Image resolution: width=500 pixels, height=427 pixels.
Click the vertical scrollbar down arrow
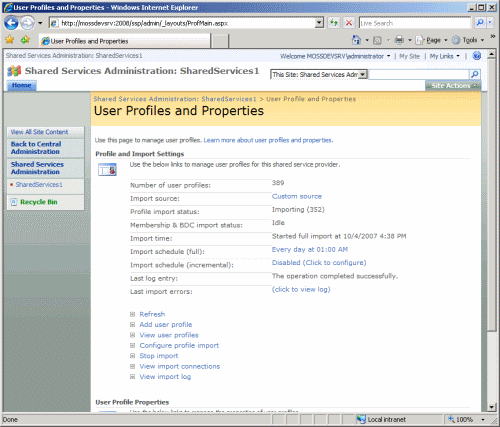point(491,407)
